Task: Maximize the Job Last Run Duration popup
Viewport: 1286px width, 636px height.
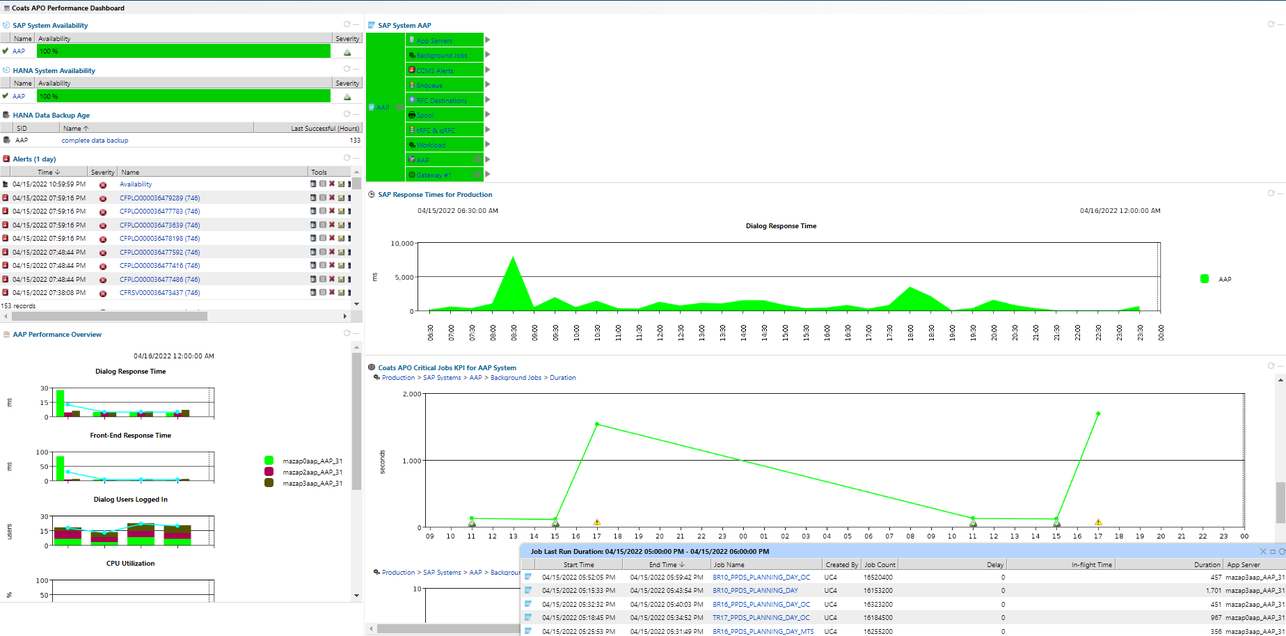Action: pos(1273,551)
